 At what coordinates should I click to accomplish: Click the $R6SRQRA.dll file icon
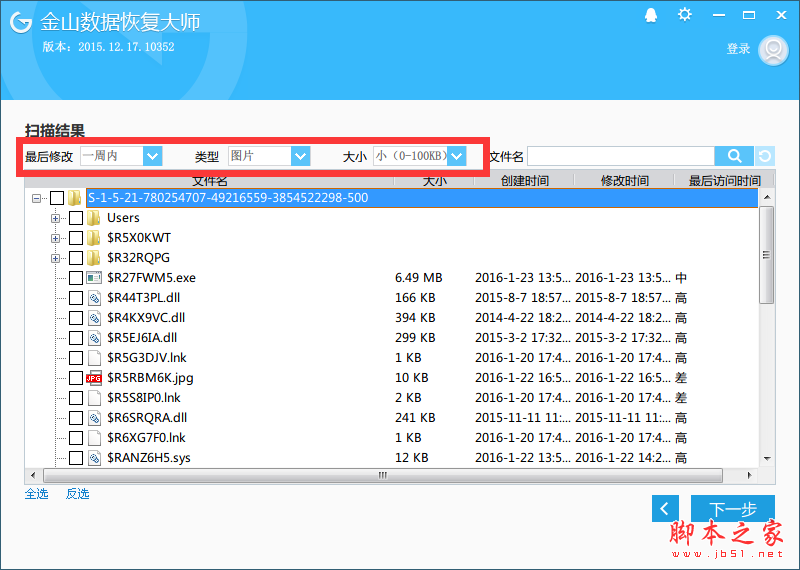tap(94, 418)
